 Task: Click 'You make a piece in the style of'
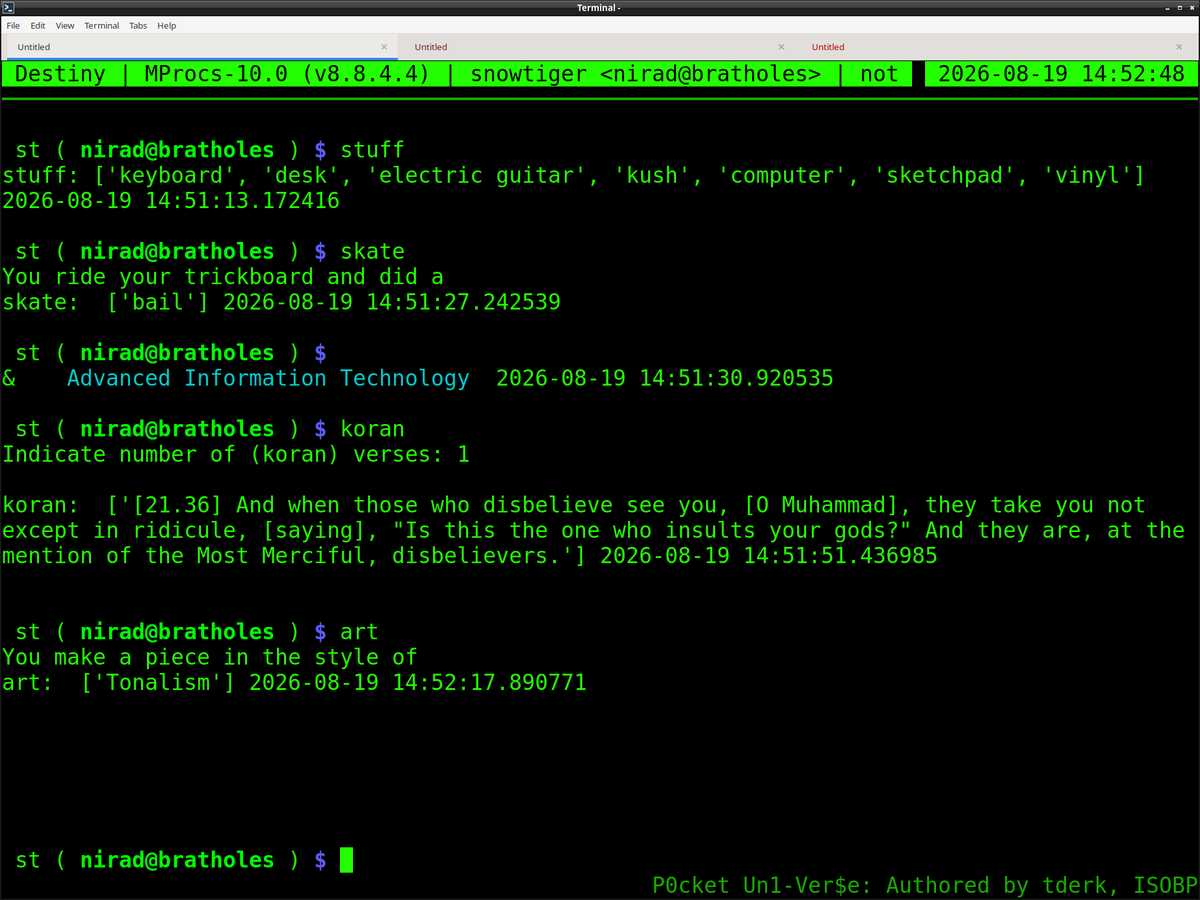tap(210, 658)
